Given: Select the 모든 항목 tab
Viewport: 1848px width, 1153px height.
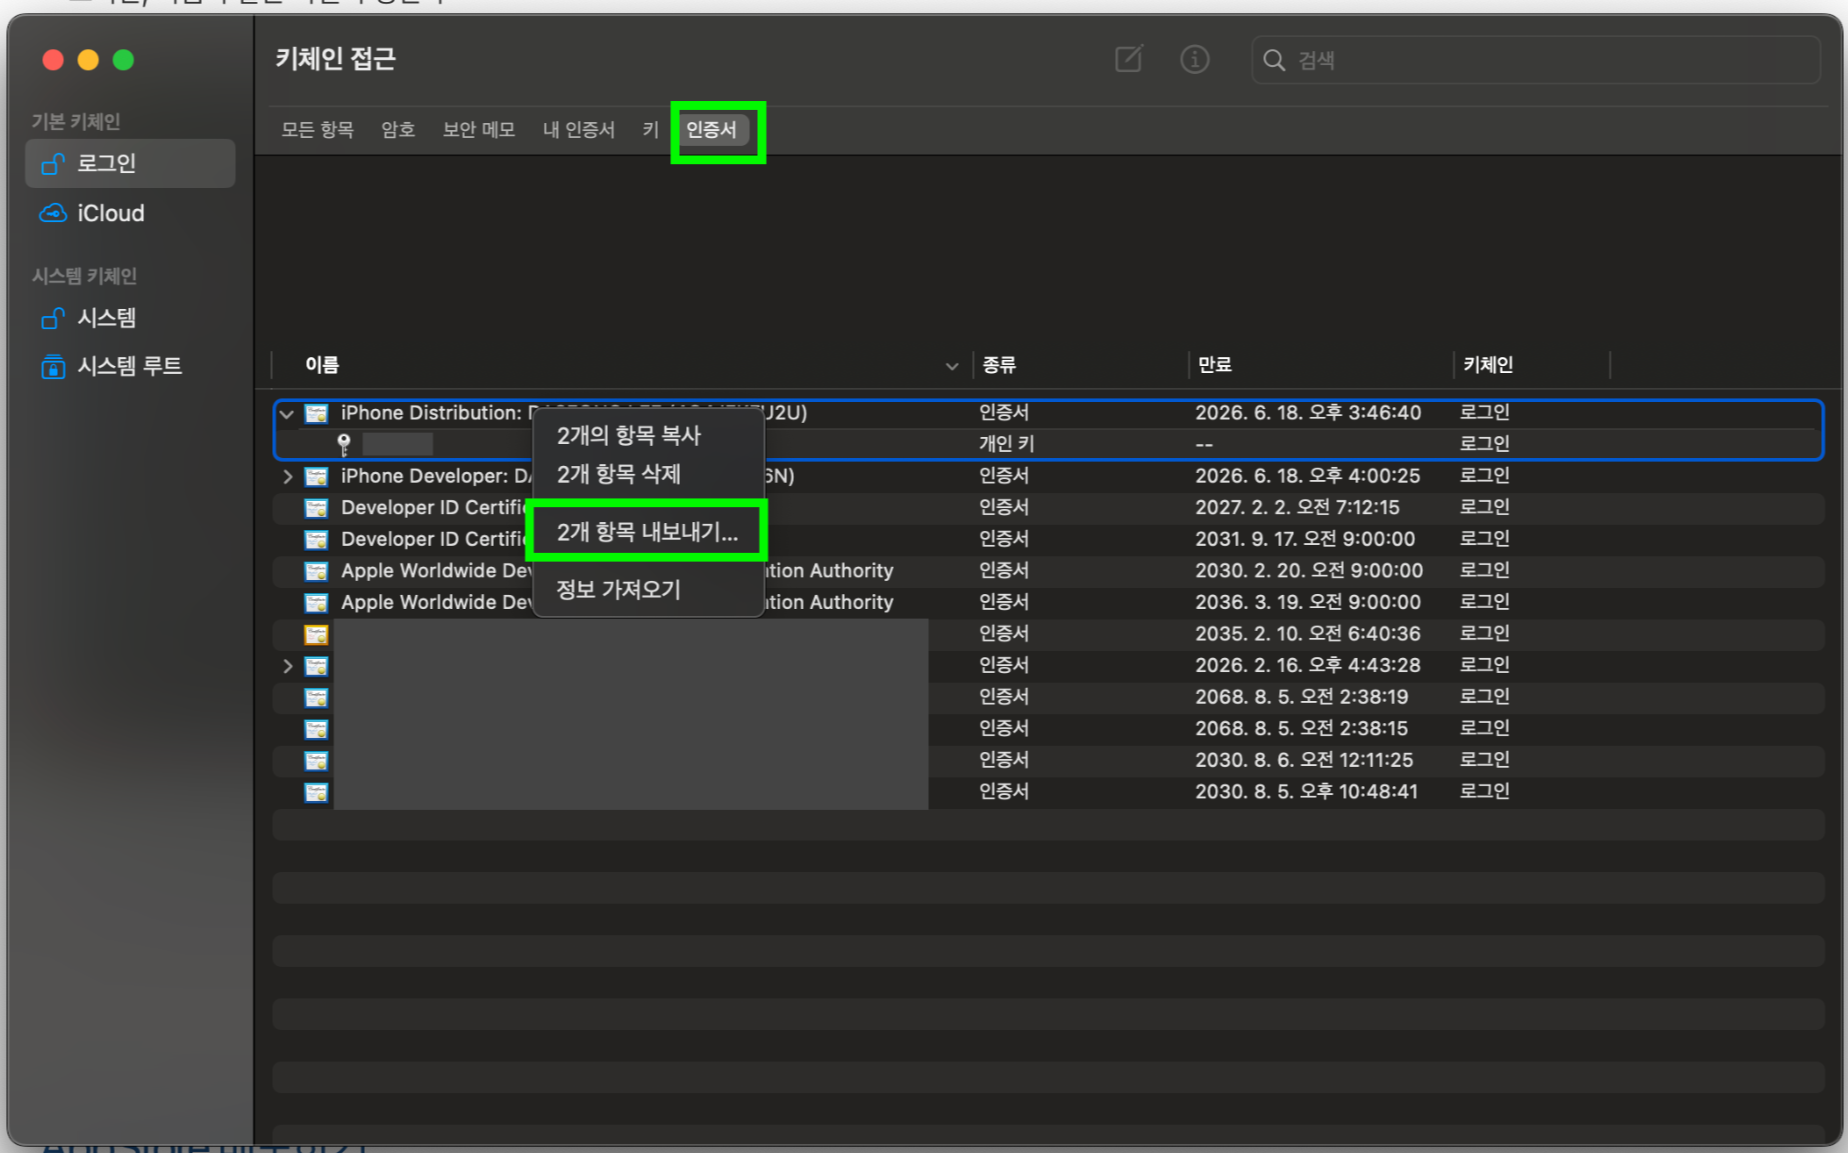Looking at the screenshot, I should click(317, 130).
